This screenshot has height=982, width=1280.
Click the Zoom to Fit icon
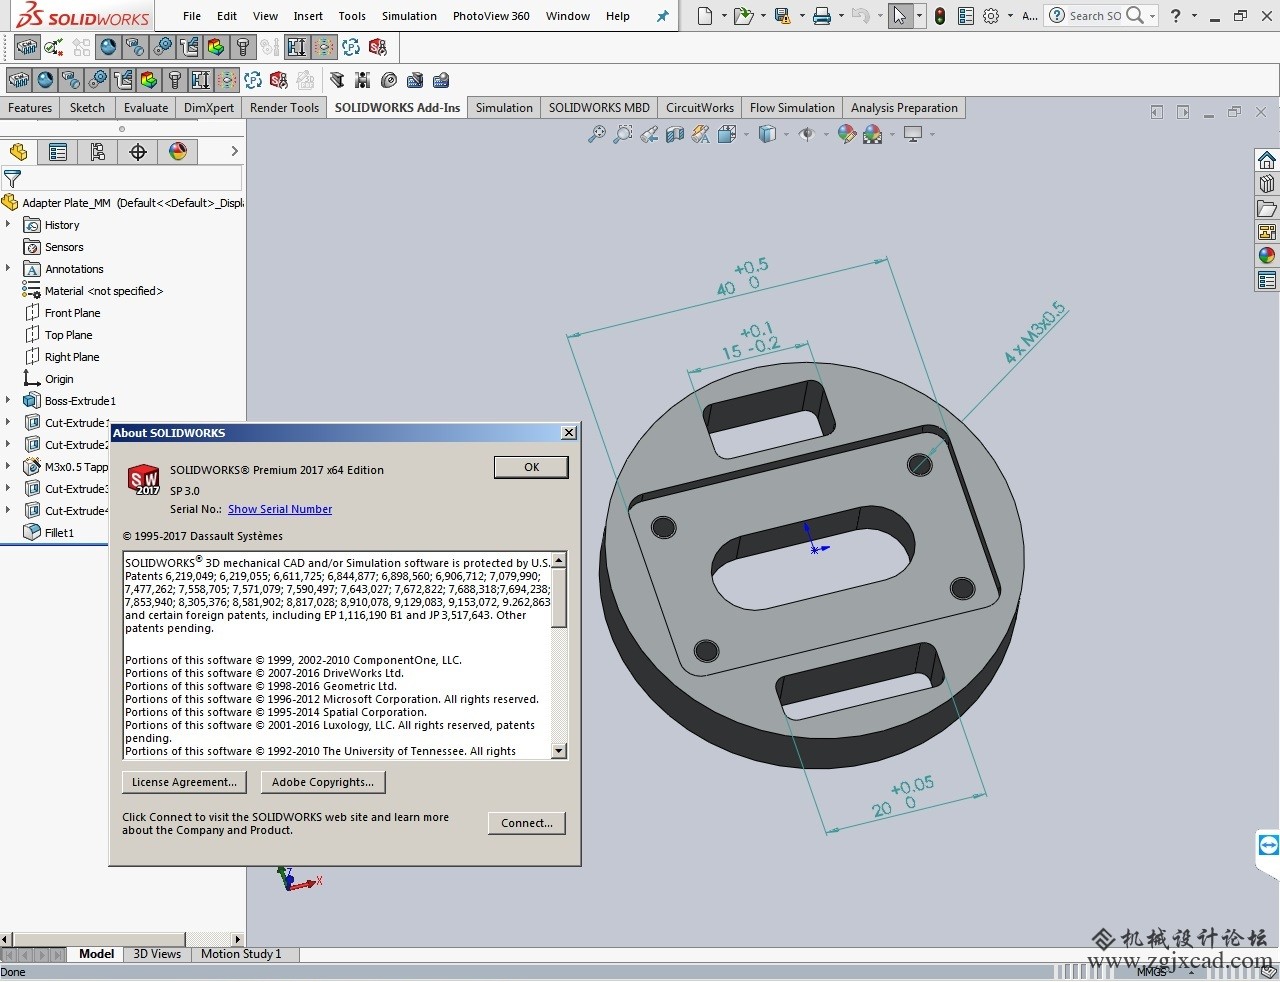(x=597, y=134)
